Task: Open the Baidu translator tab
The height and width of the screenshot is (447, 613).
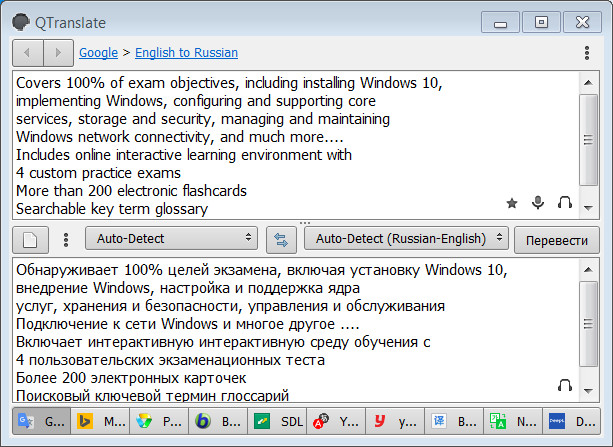Action: pyautogui.click(x=454, y=421)
